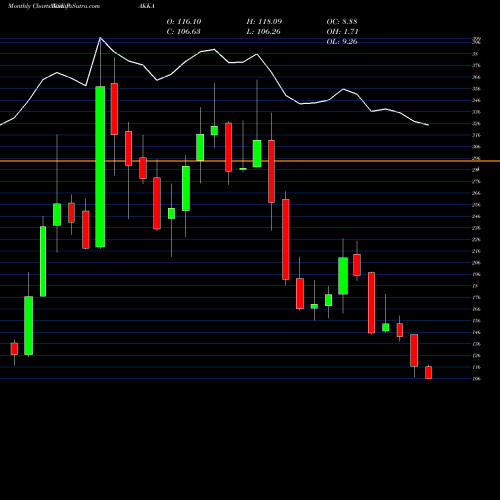Click the OC: 8.88 value

342,22
